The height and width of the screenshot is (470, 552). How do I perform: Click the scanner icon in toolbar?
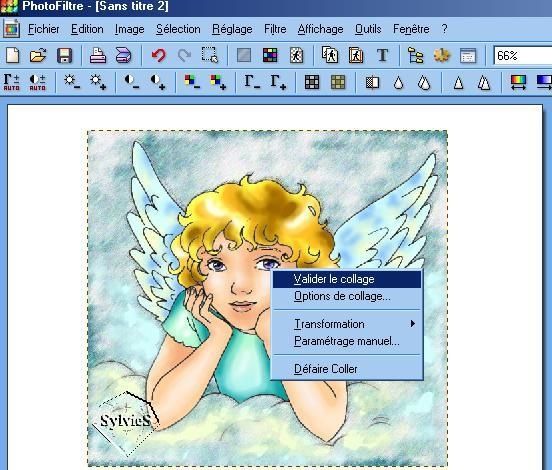124,55
